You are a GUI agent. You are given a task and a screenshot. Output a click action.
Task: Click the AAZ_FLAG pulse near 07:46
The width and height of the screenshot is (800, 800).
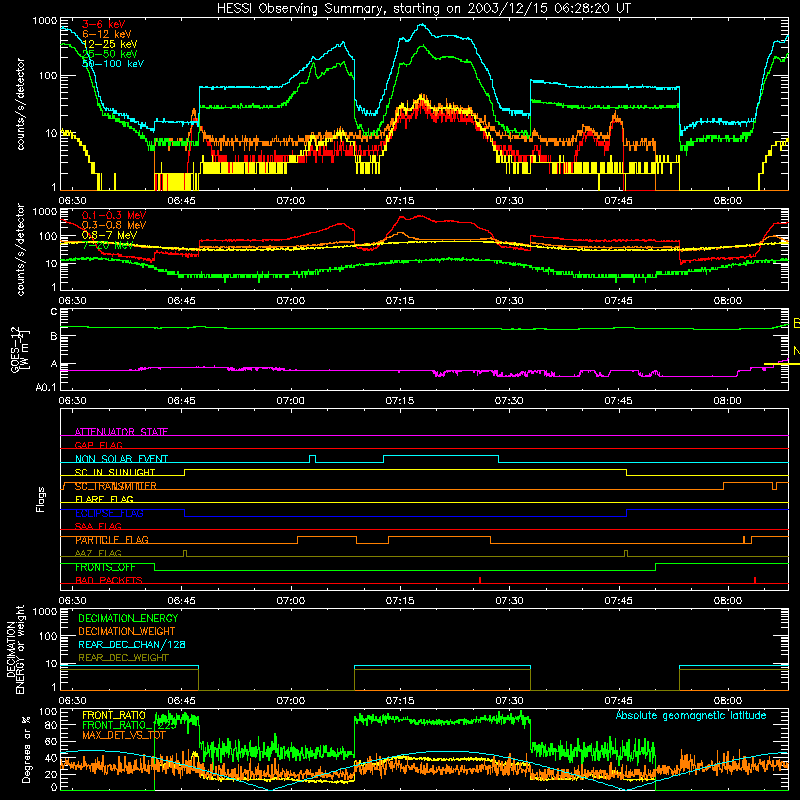click(626, 554)
